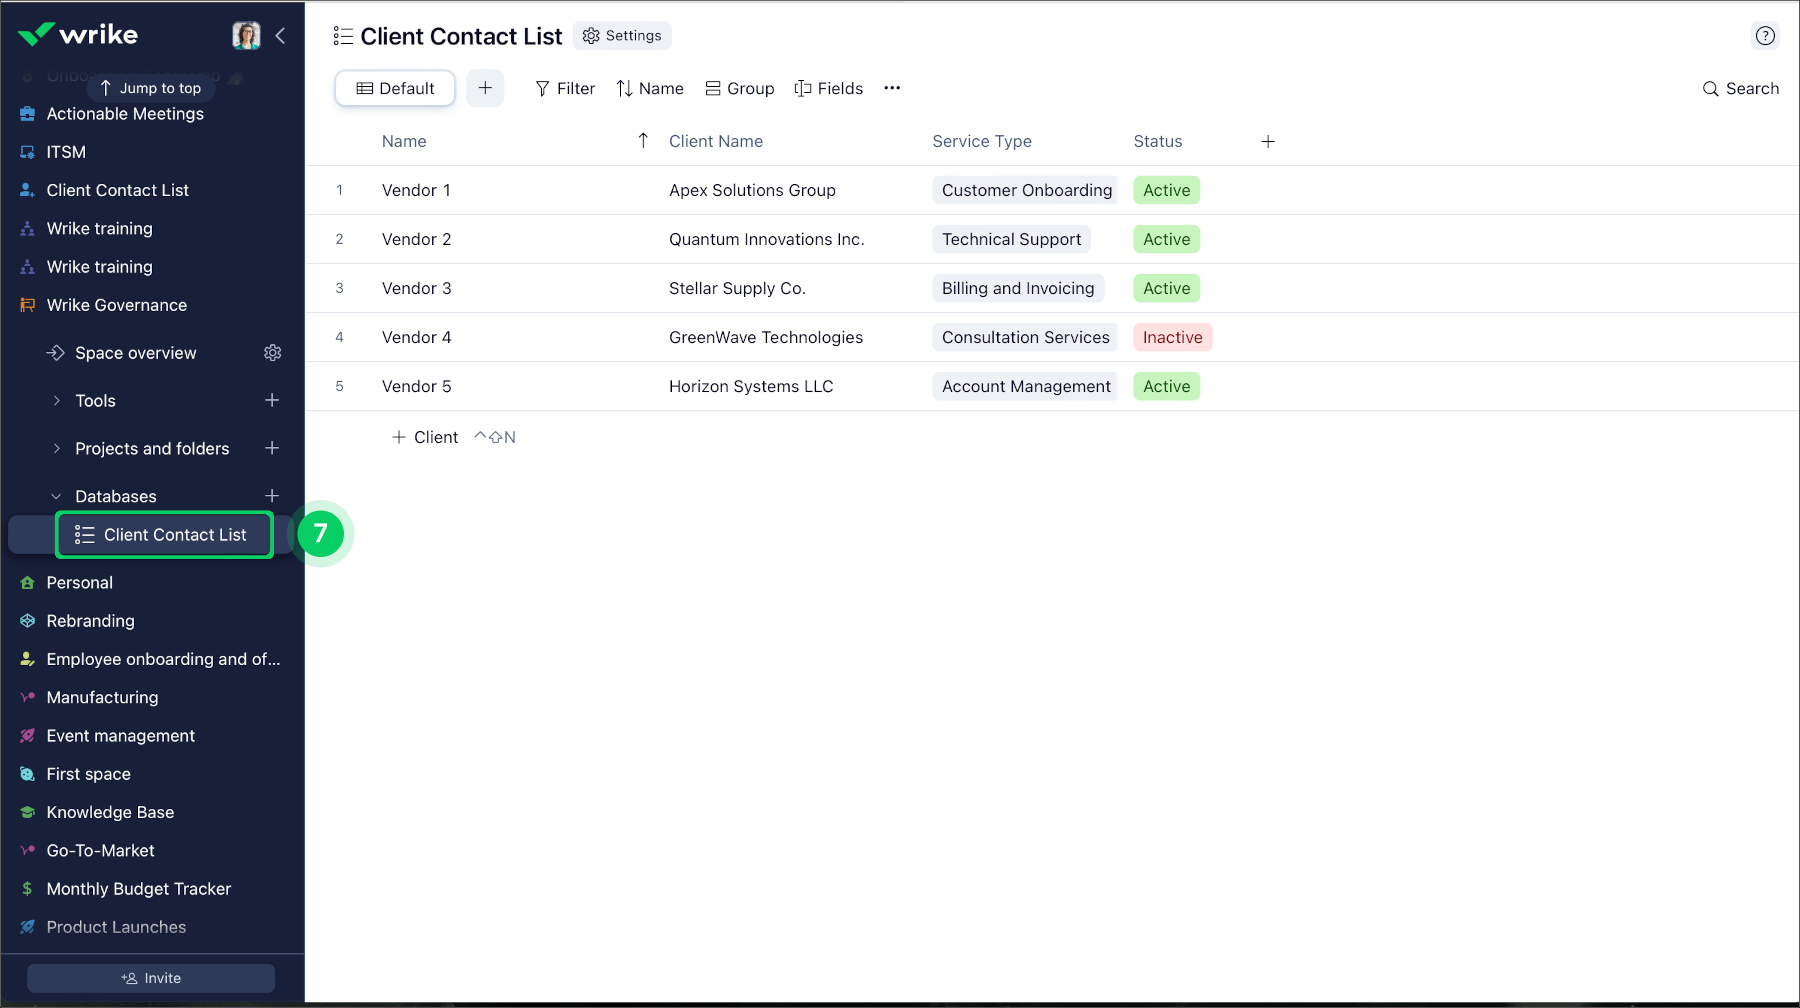Open the Fields manager
This screenshot has width=1800, height=1008.
pyautogui.click(x=828, y=88)
